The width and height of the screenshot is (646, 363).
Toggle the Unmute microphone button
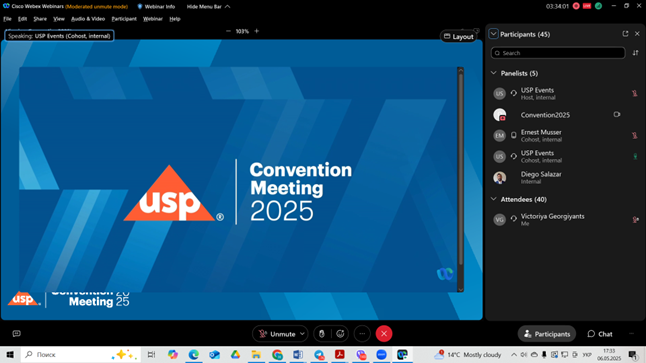(x=276, y=334)
